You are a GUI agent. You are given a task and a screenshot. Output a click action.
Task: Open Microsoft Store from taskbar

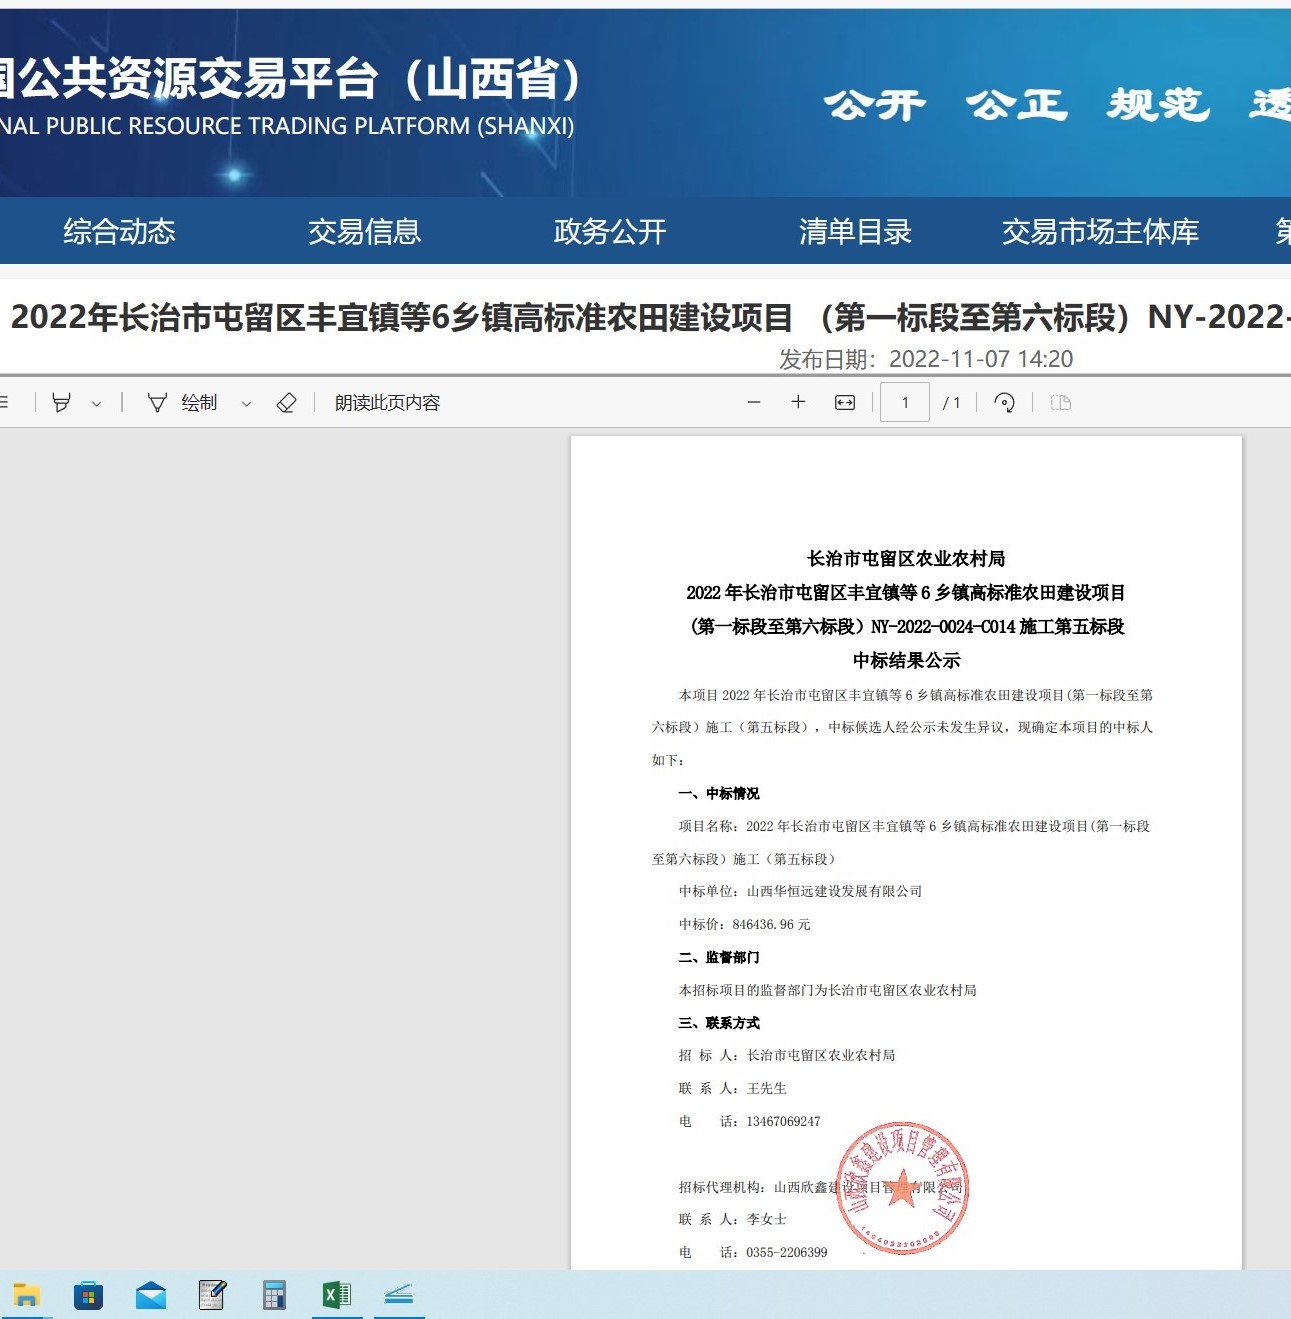coord(88,1296)
